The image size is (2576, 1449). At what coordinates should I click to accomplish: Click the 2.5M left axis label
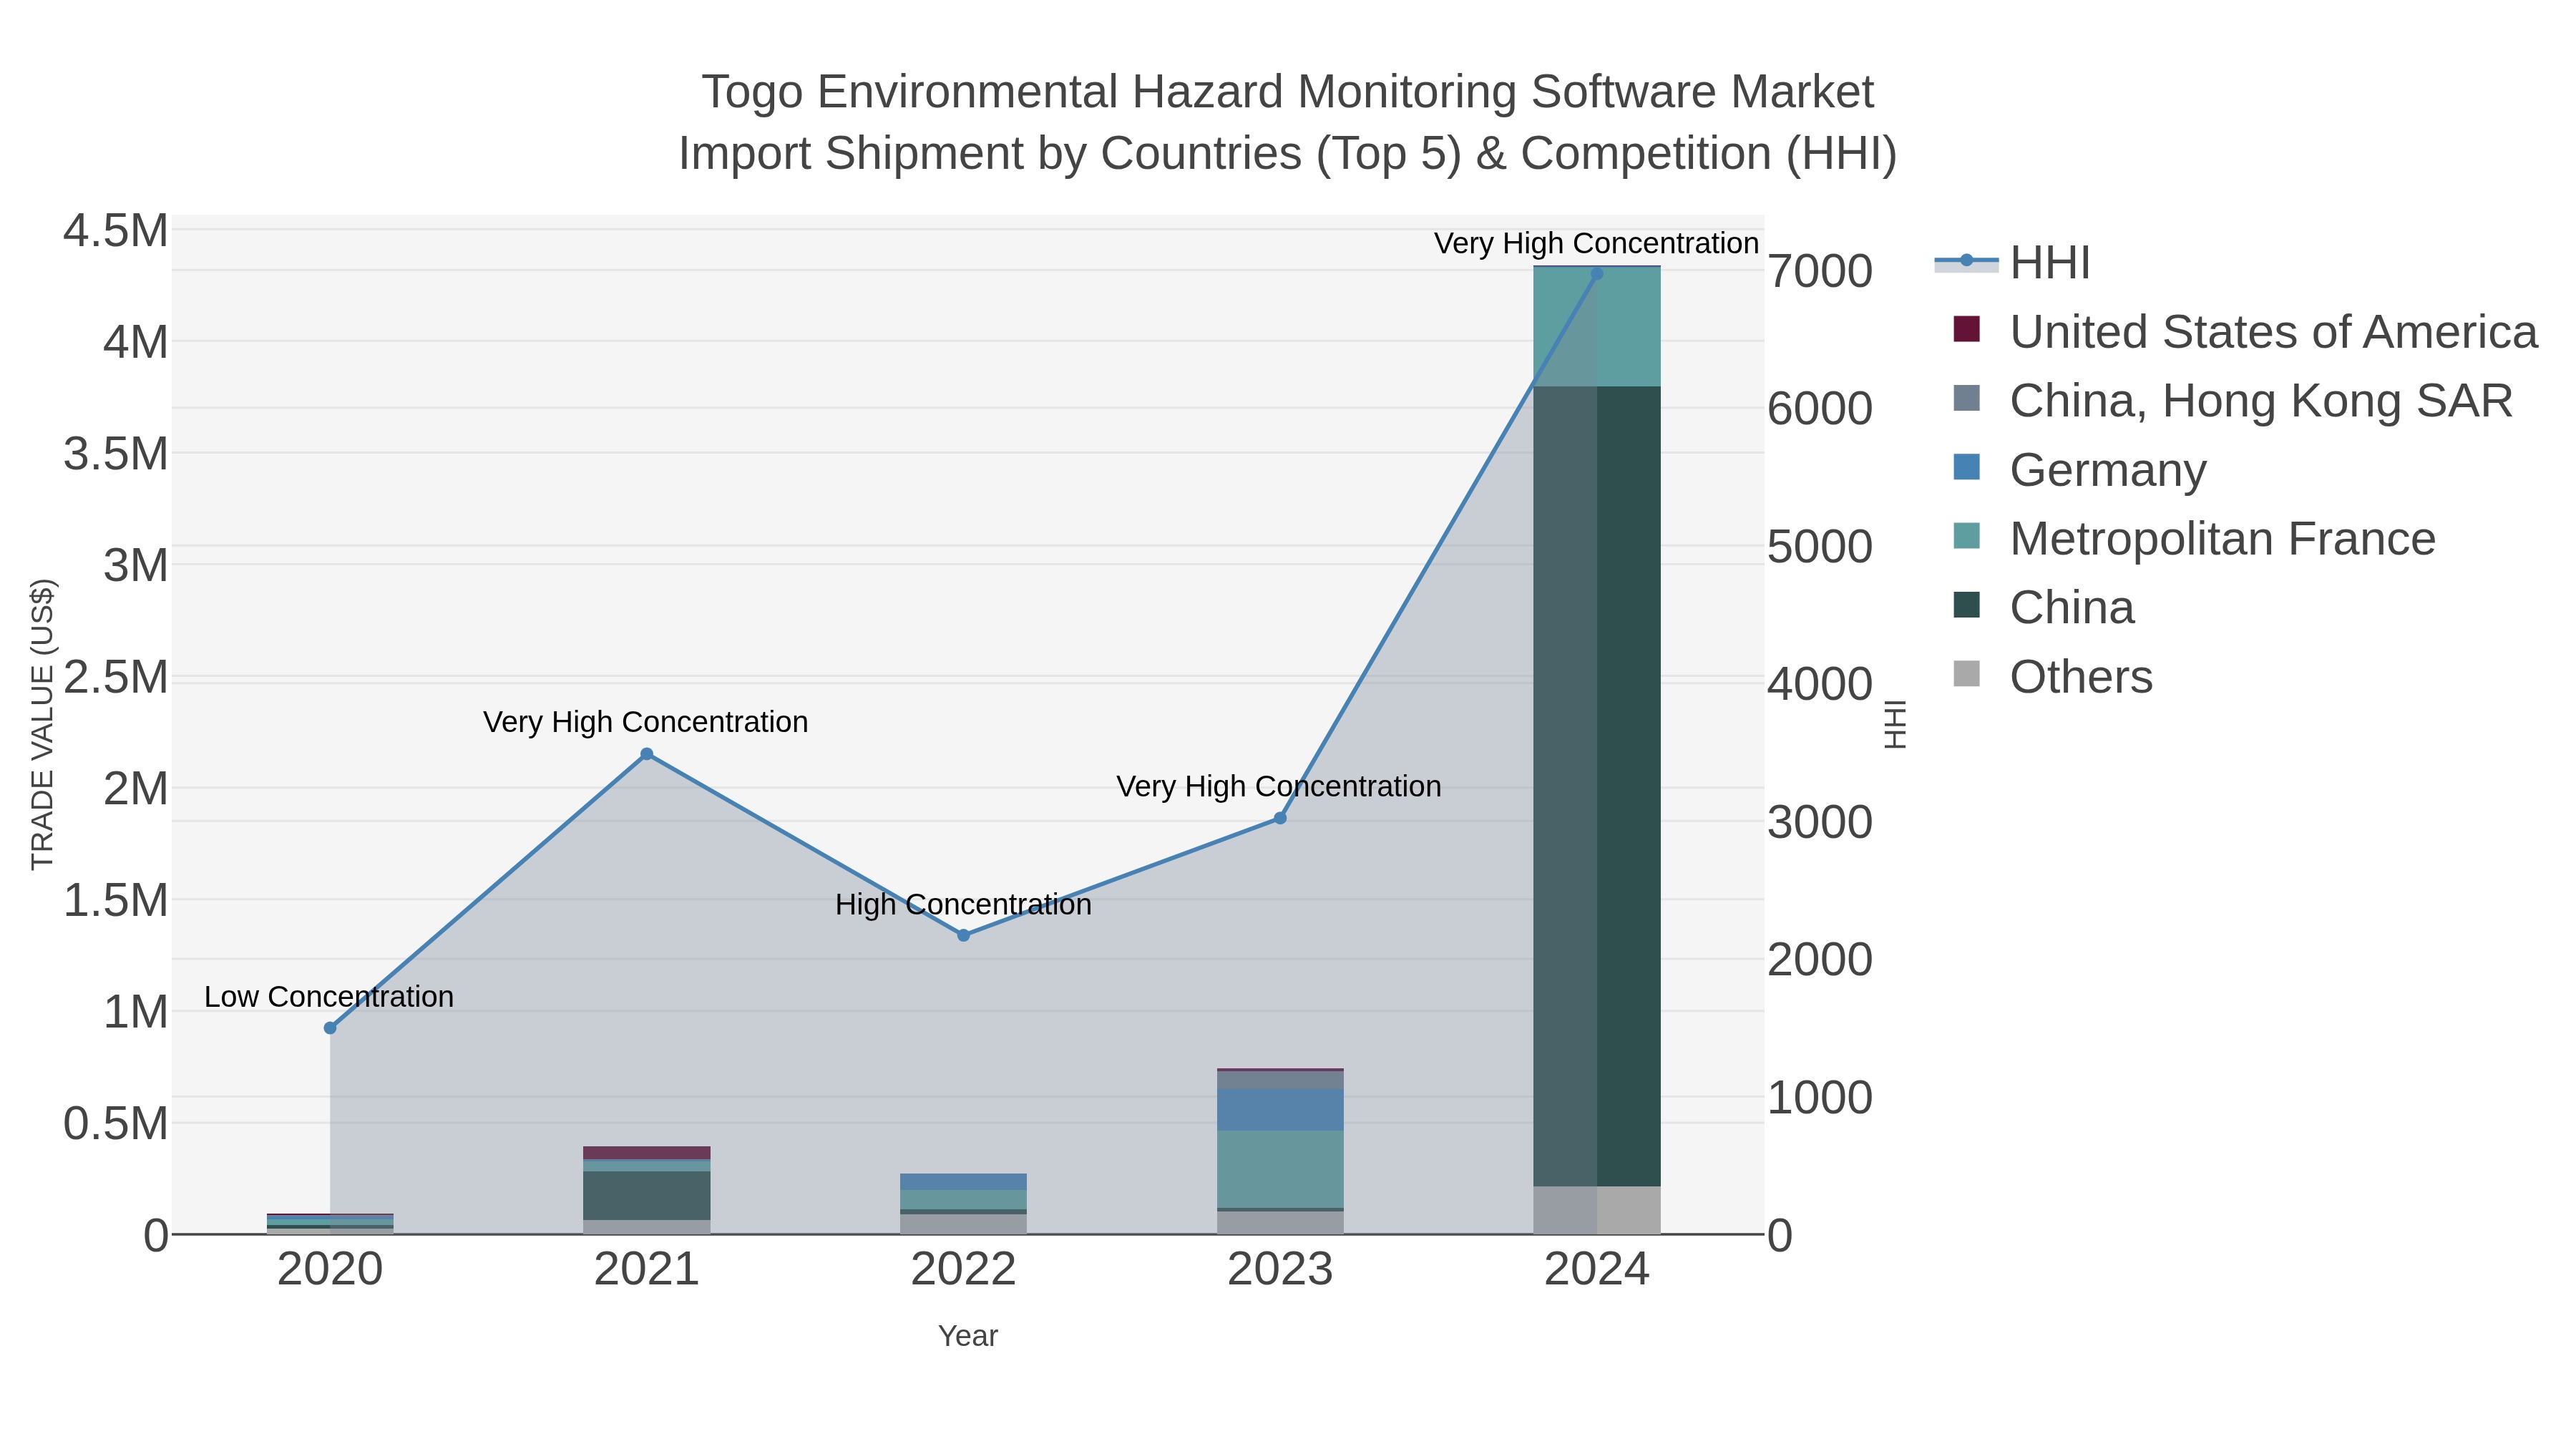click(x=116, y=677)
